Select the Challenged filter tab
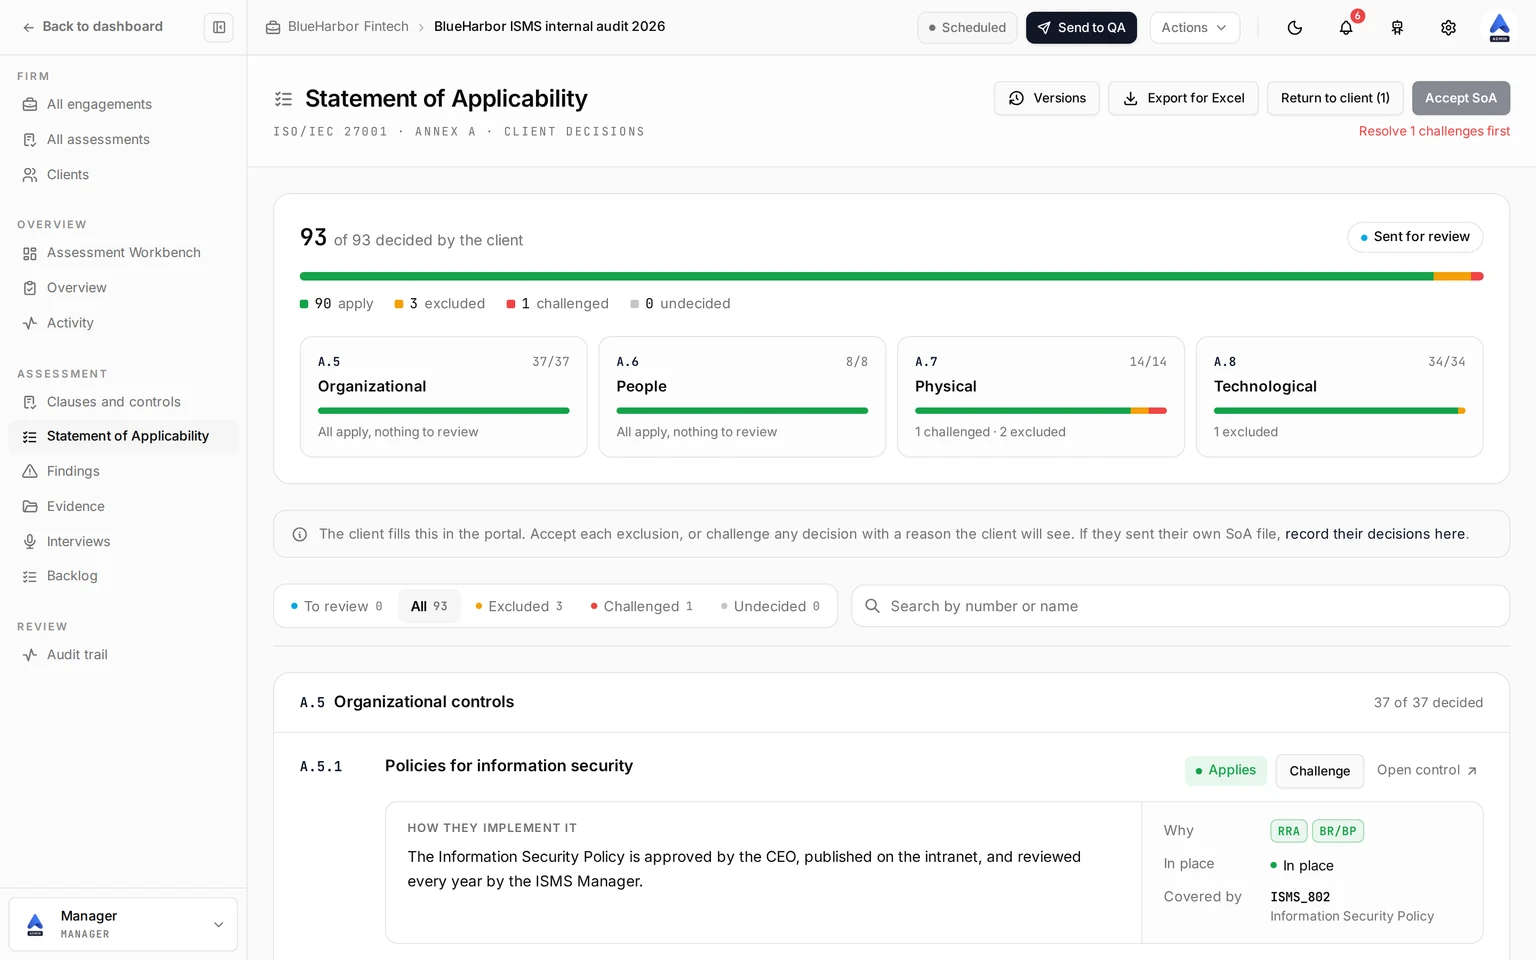Screen dimensions: 1536x960 (642, 606)
